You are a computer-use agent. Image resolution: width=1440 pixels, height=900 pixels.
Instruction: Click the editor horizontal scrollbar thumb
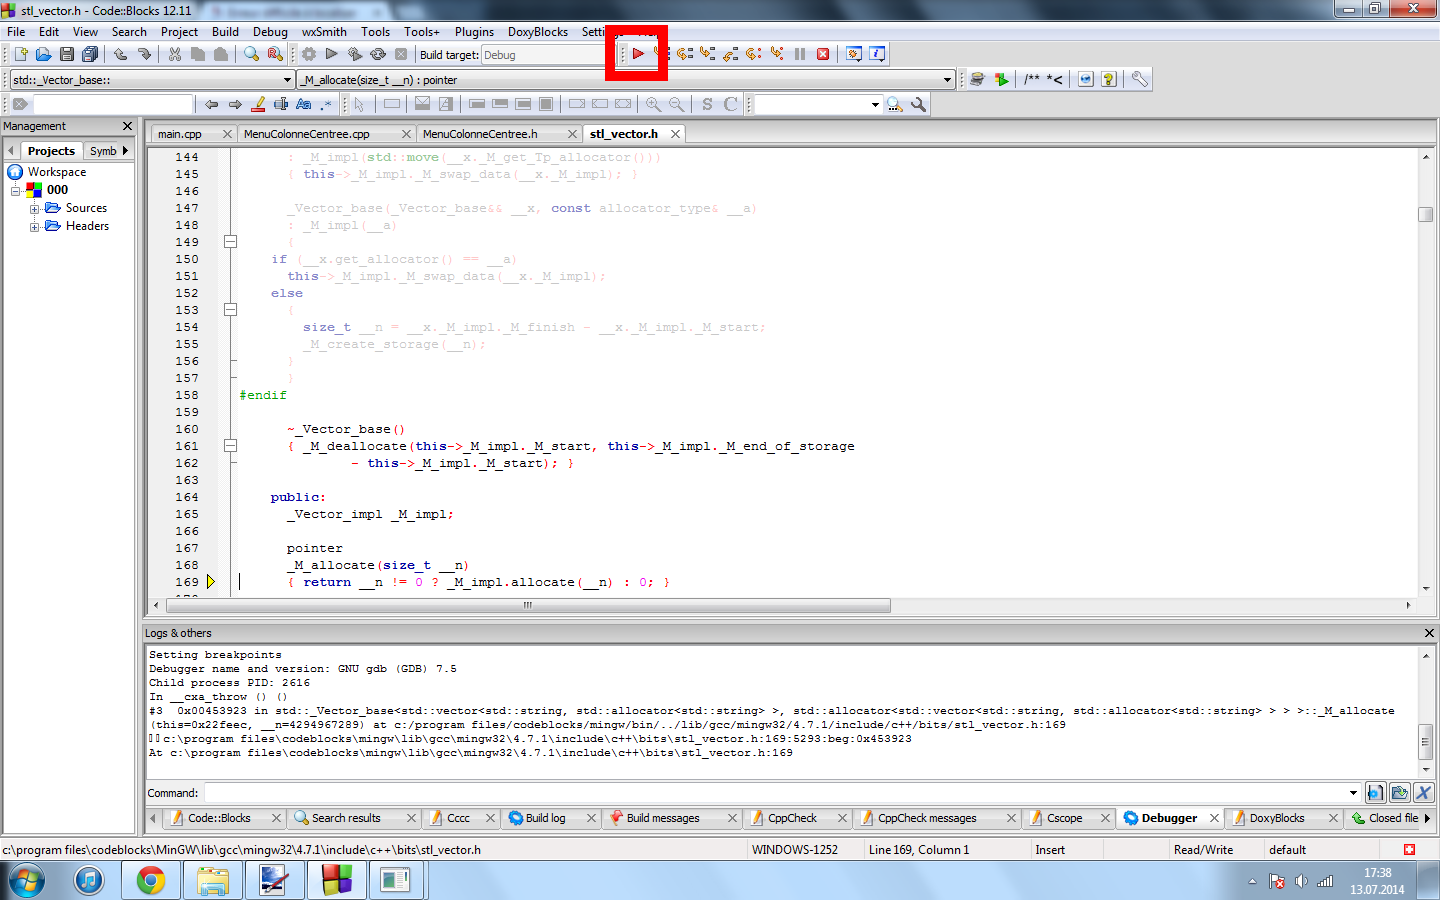point(527,605)
